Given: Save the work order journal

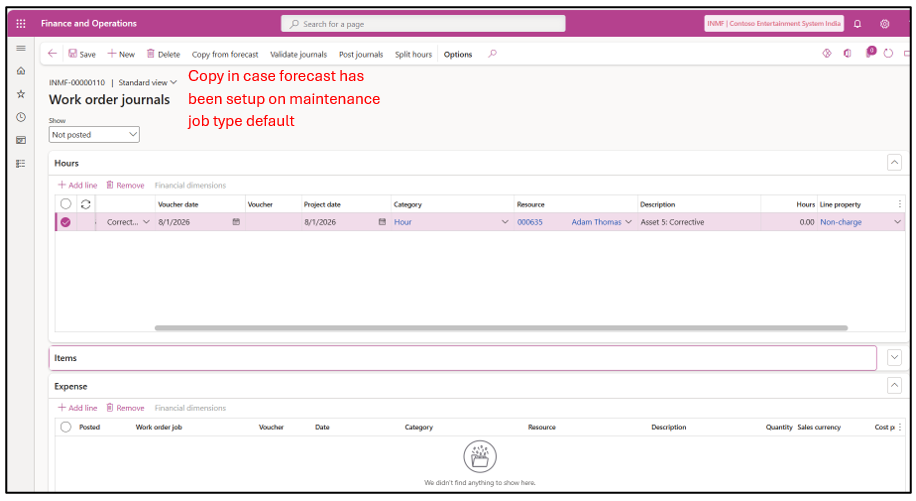Looking at the screenshot, I should click(x=82, y=54).
